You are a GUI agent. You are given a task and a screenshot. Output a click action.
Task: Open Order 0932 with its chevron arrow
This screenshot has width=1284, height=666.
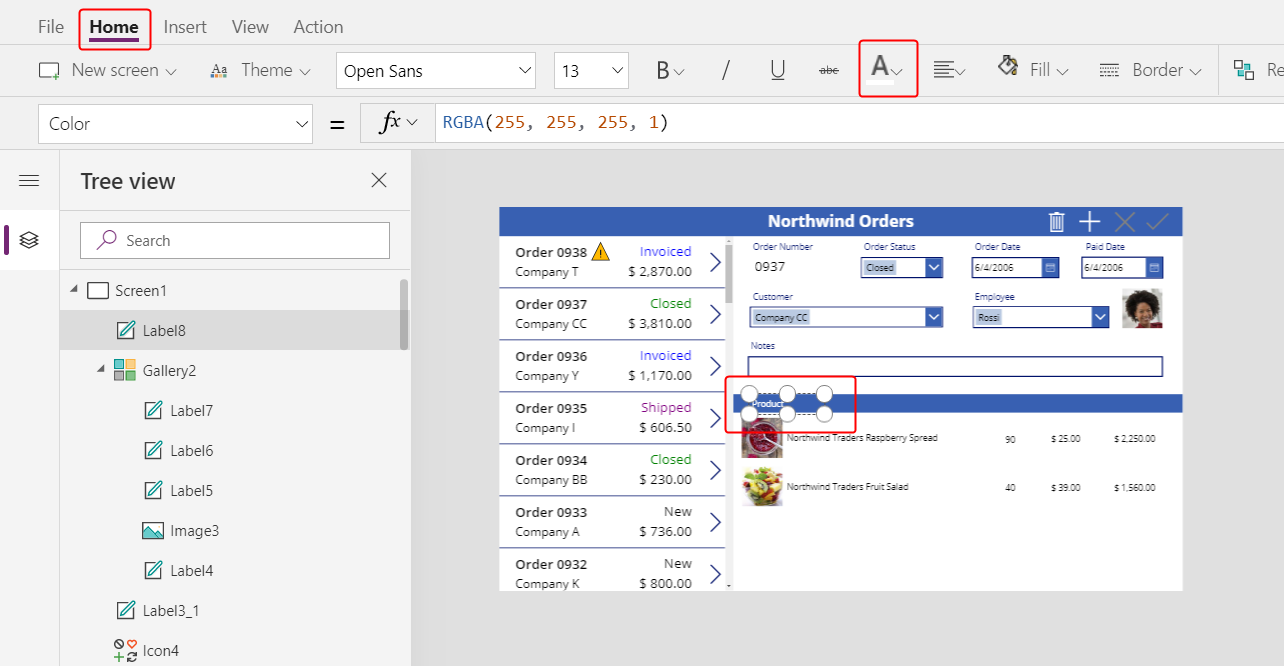(x=714, y=574)
